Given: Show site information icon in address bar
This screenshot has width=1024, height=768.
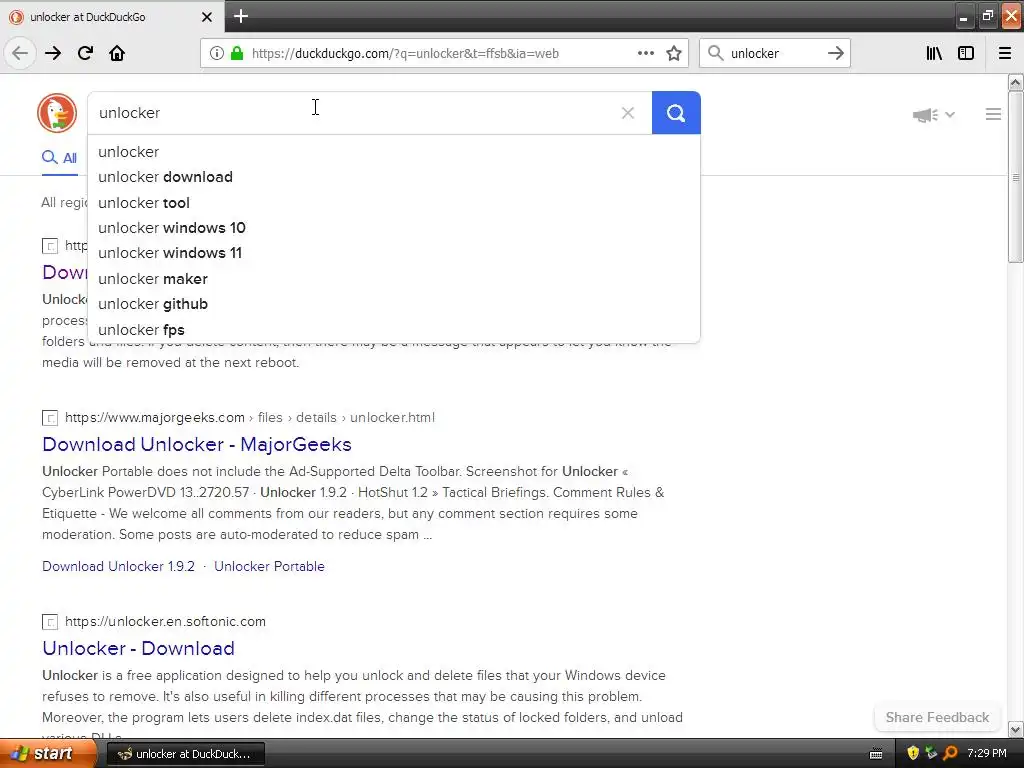Looking at the screenshot, I should click(x=217, y=53).
